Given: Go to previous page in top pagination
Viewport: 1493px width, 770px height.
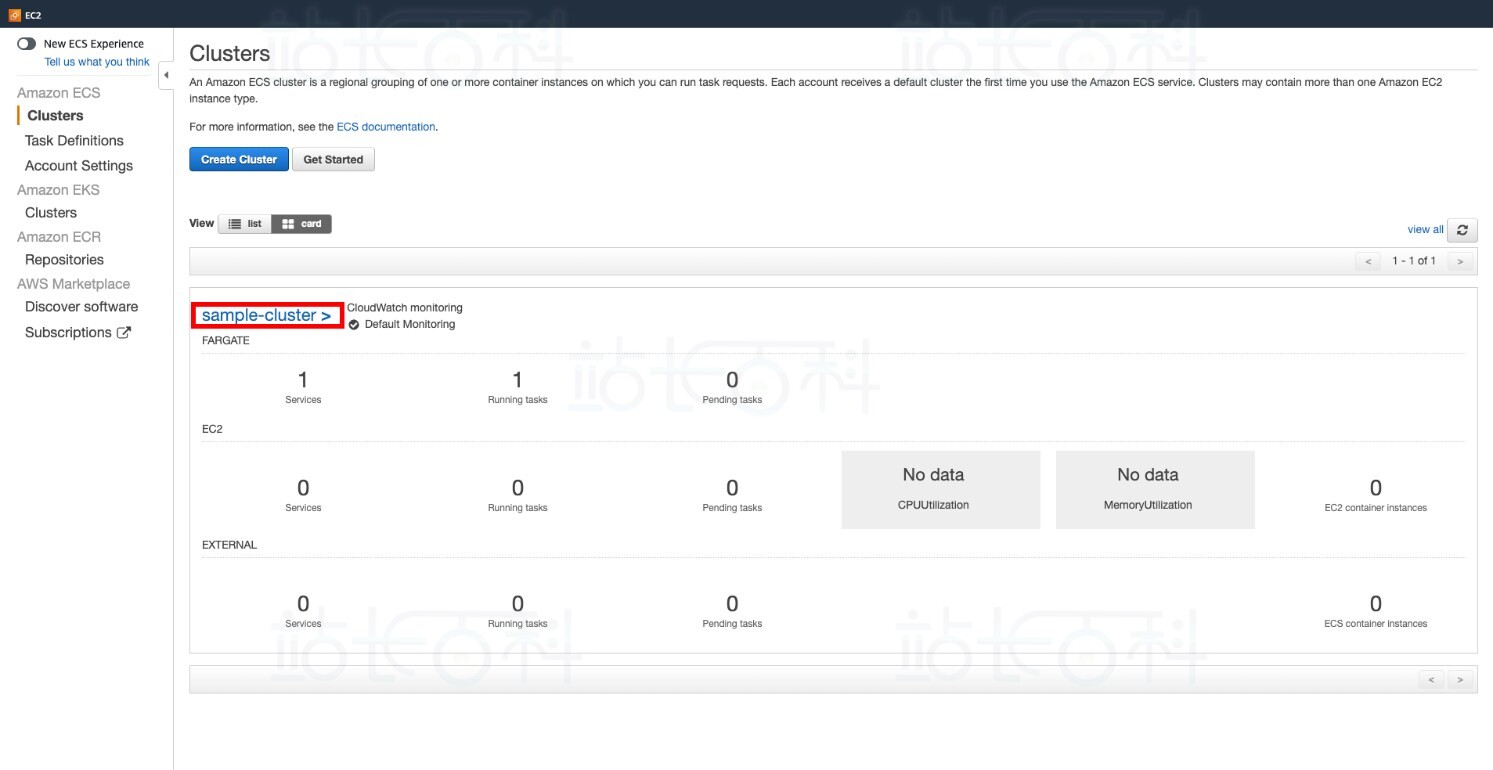Looking at the screenshot, I should point(1368,262).
